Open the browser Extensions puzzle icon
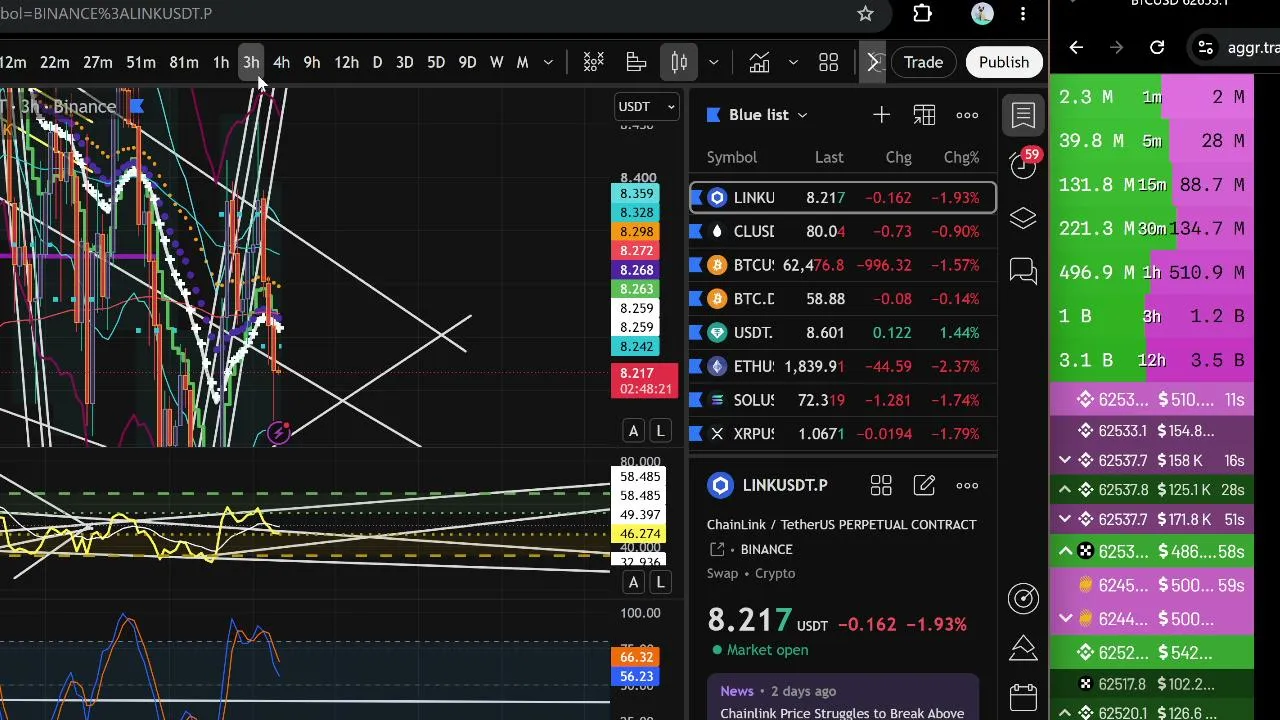Screen dimensions: 1280x720 pos(922,14)
